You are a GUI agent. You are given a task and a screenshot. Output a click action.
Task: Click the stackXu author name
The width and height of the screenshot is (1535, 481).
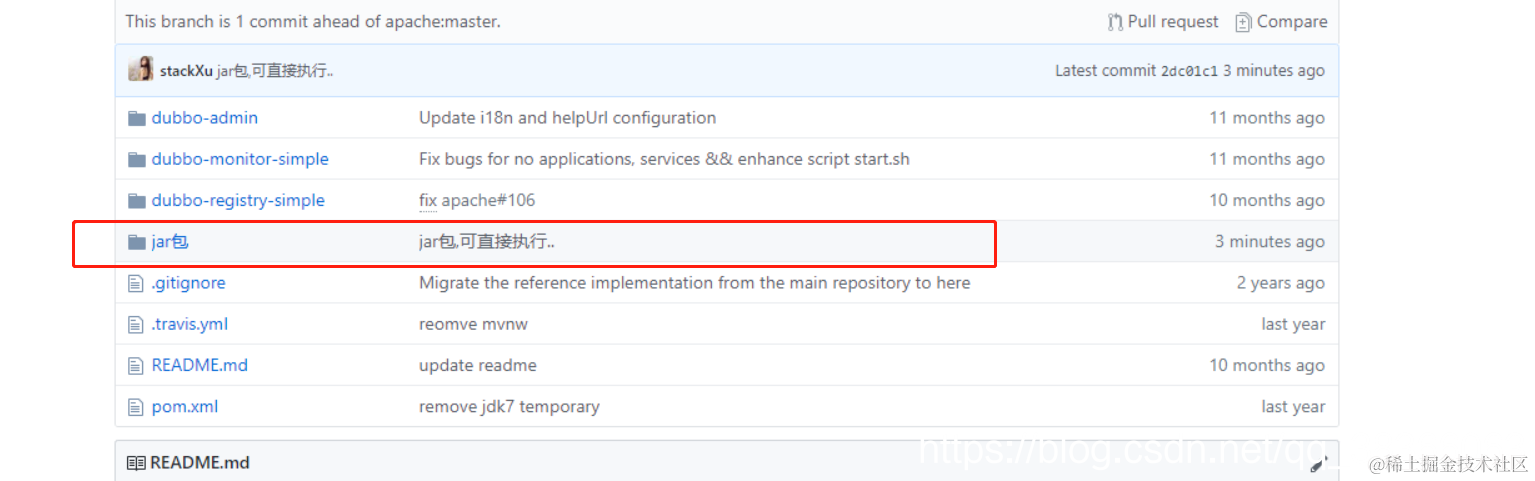click(x=186, y=71)
